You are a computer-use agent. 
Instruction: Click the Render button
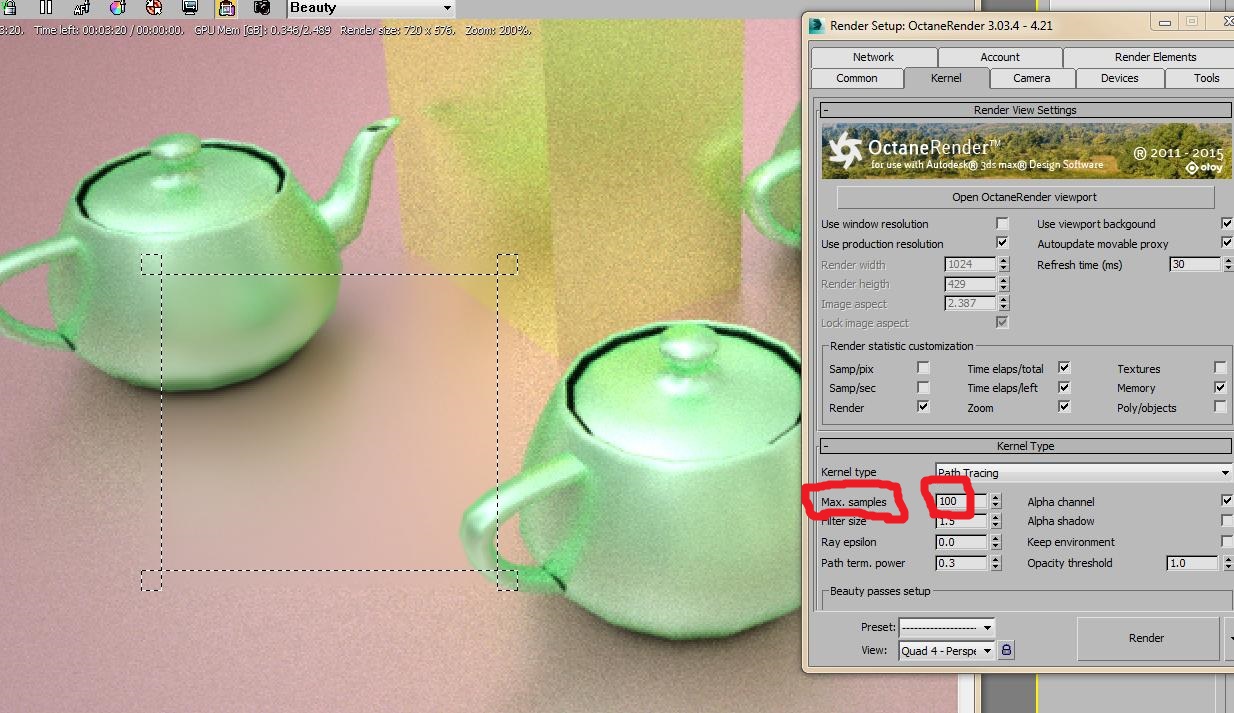tap(1146, 638)
